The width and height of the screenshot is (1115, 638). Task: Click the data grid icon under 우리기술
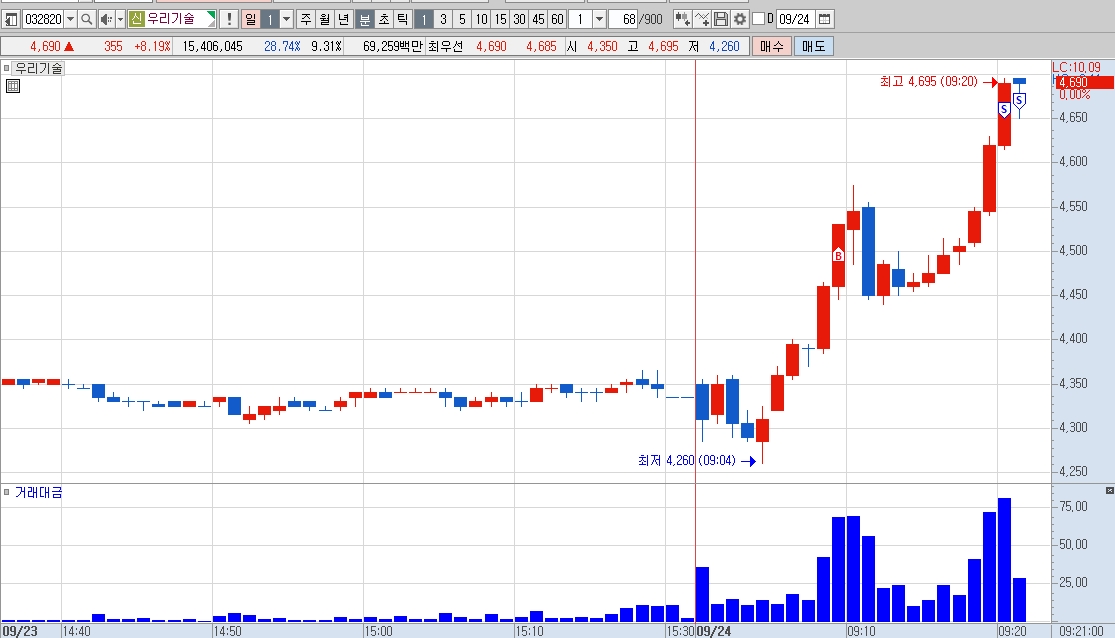click(13, 86)
